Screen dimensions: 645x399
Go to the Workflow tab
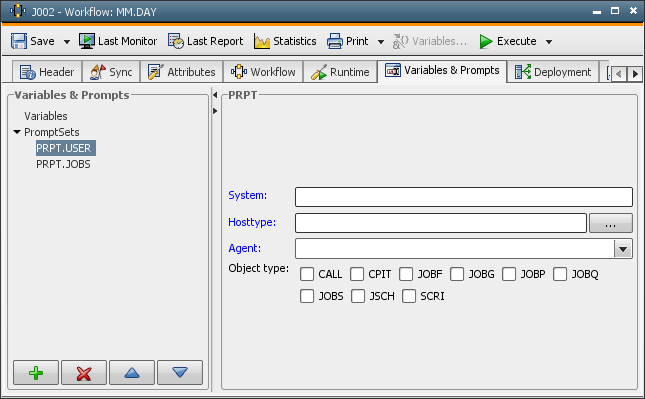263,72
